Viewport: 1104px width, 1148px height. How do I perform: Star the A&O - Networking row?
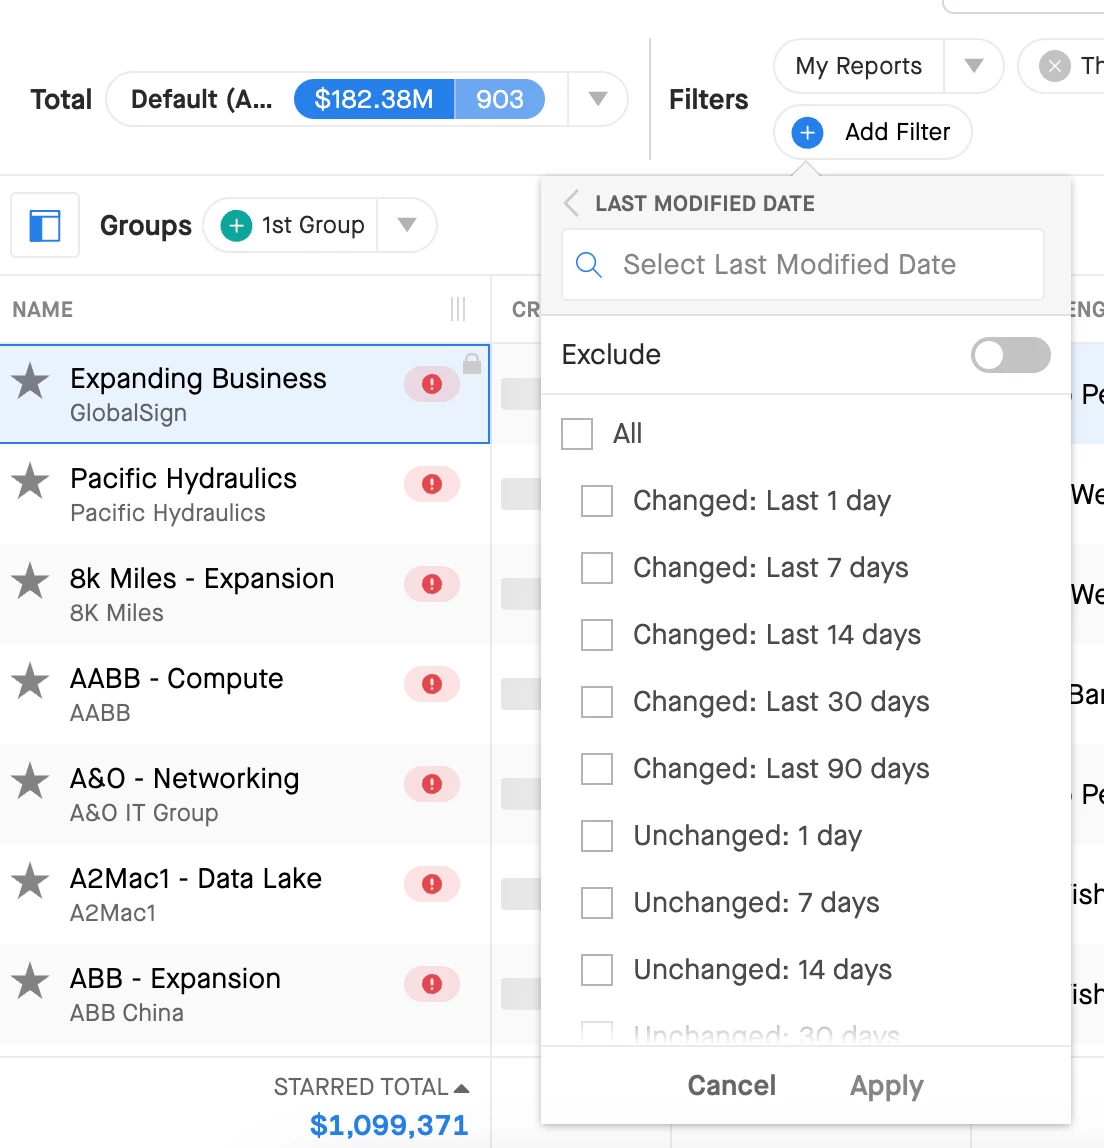pyautogui.click(x=30, y=781)
